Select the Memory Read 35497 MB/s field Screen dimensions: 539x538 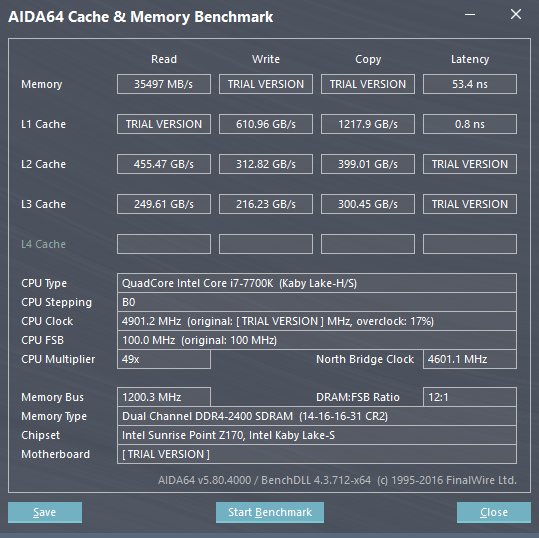(x=164, y=84)
